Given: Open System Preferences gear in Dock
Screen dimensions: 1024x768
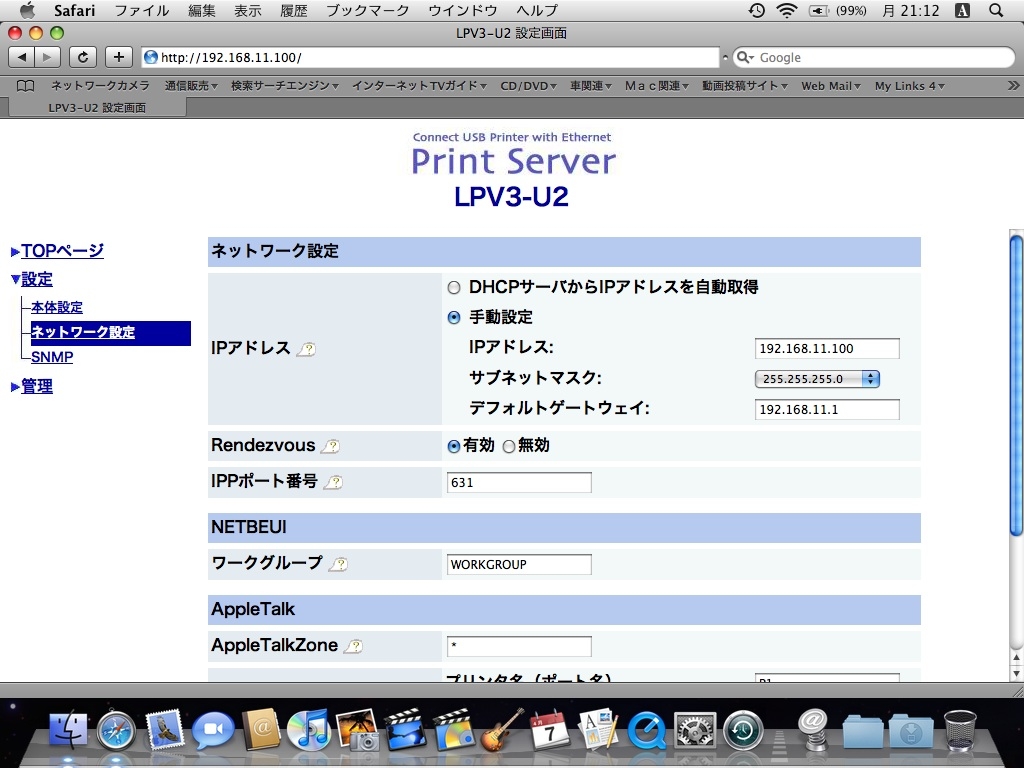Looking at the screenshot, I should click(x=695, y=730).
